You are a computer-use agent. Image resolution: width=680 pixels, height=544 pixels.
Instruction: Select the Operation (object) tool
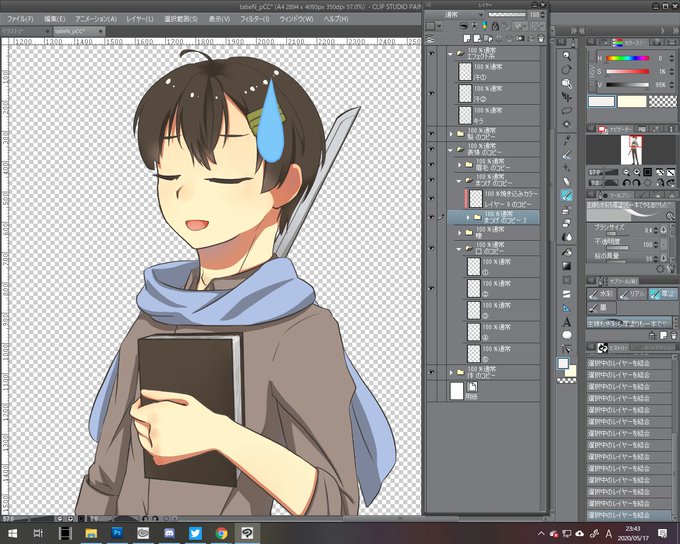coord(567,83)
